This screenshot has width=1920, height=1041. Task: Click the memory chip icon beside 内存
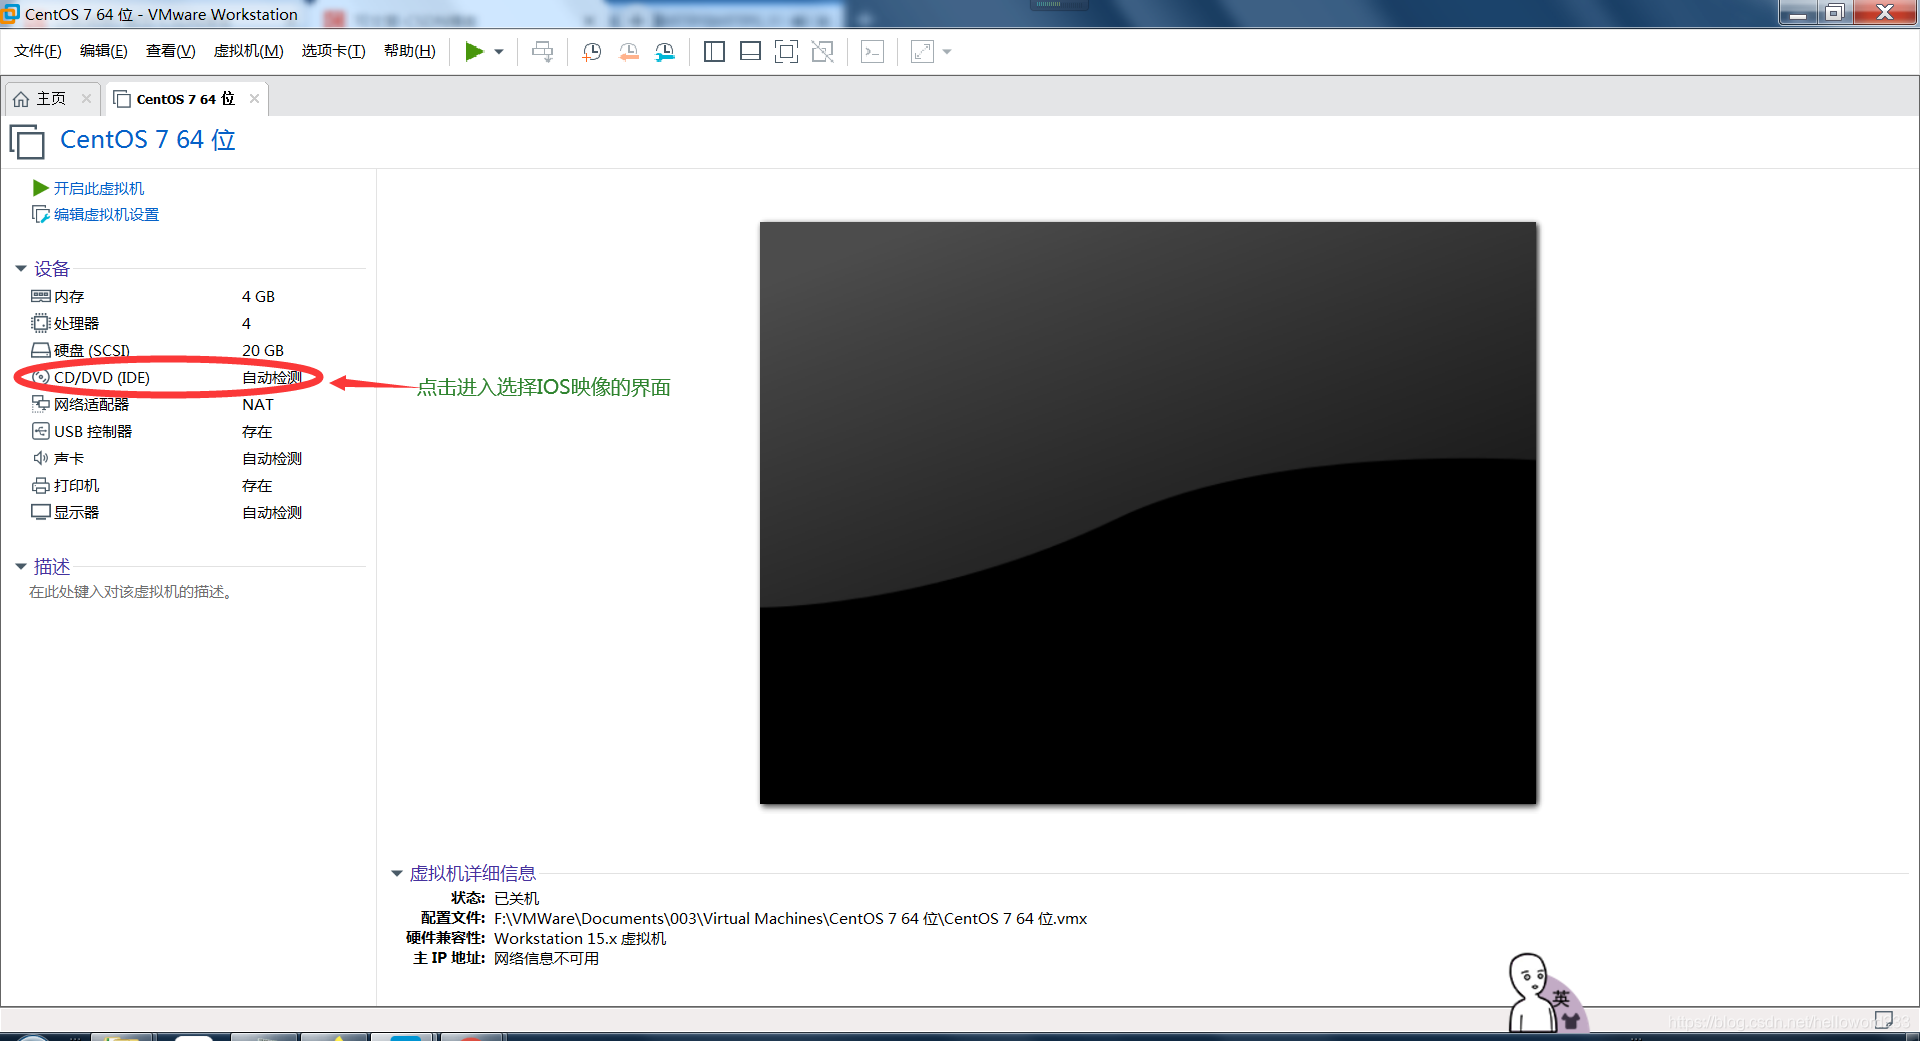click(41, 296)
